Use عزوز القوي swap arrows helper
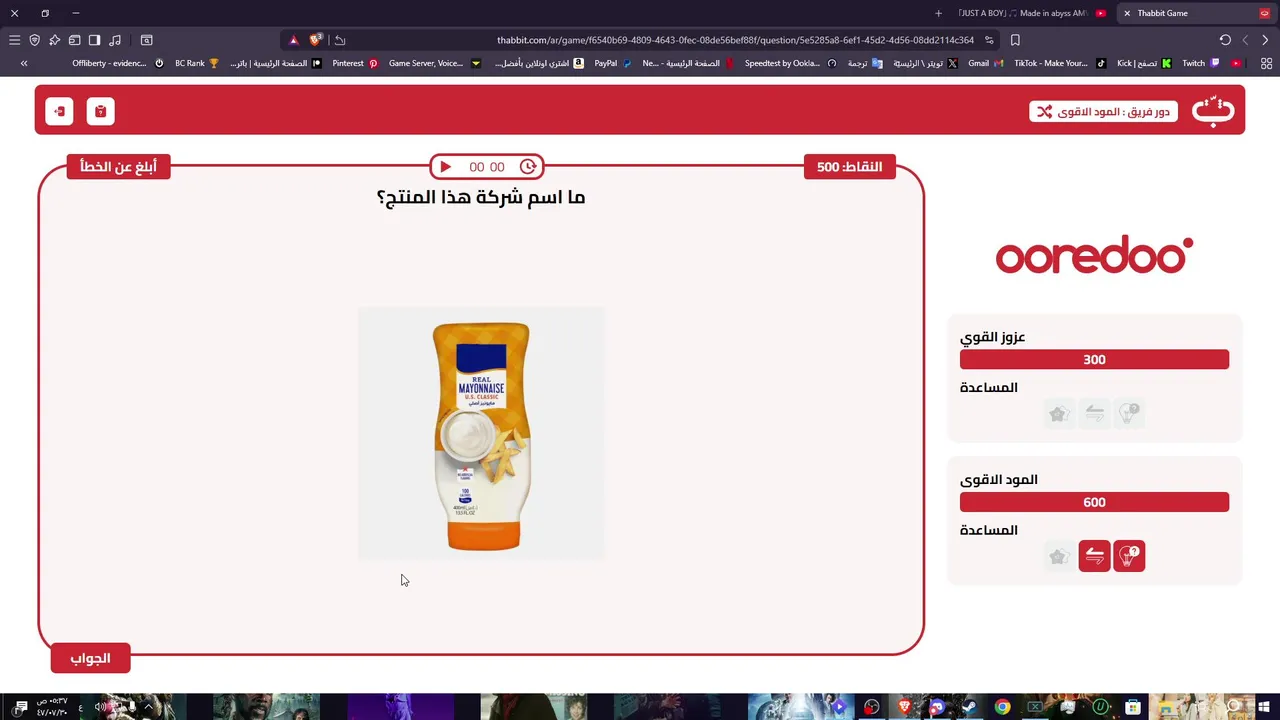Image resolution: width=1280 pixels, height=720 pixels. point(1094,413)
